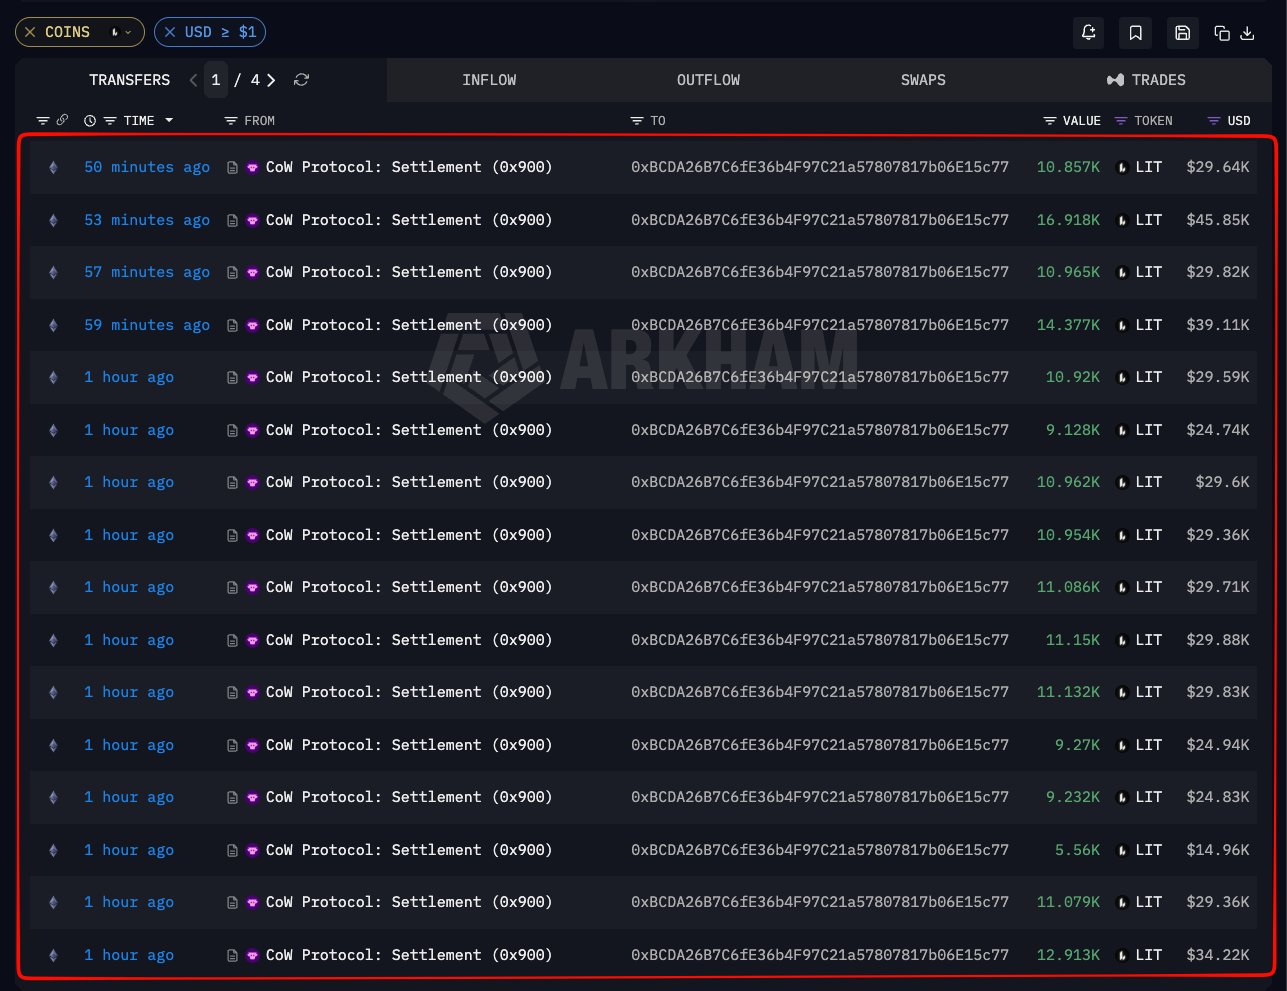This screenshot has height=991, width=1287.
Task: Open CoW Protocol: Settlement in the $29.6K row
Action: [x=409, y=482]
